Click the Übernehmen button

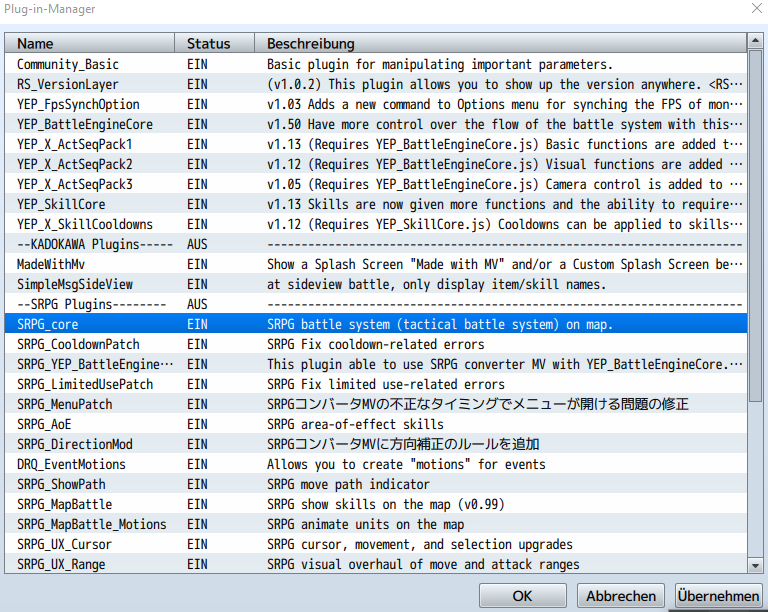pyautogui.click(x=719, y=596)
